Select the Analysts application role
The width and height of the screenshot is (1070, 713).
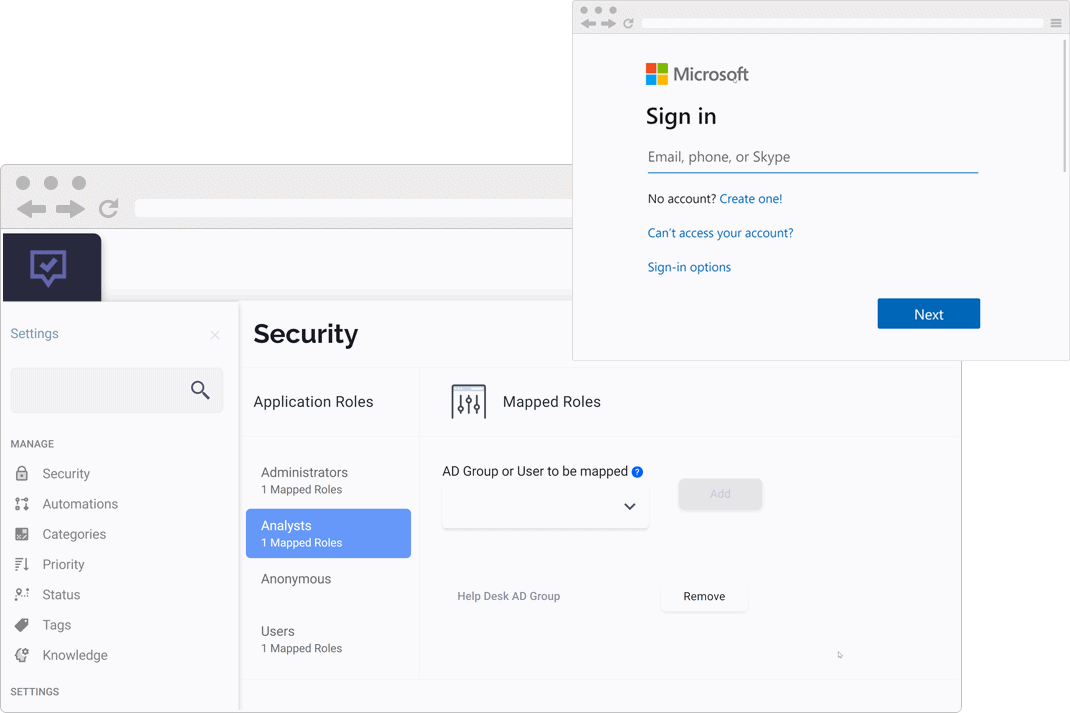click(x=328, y=534)
